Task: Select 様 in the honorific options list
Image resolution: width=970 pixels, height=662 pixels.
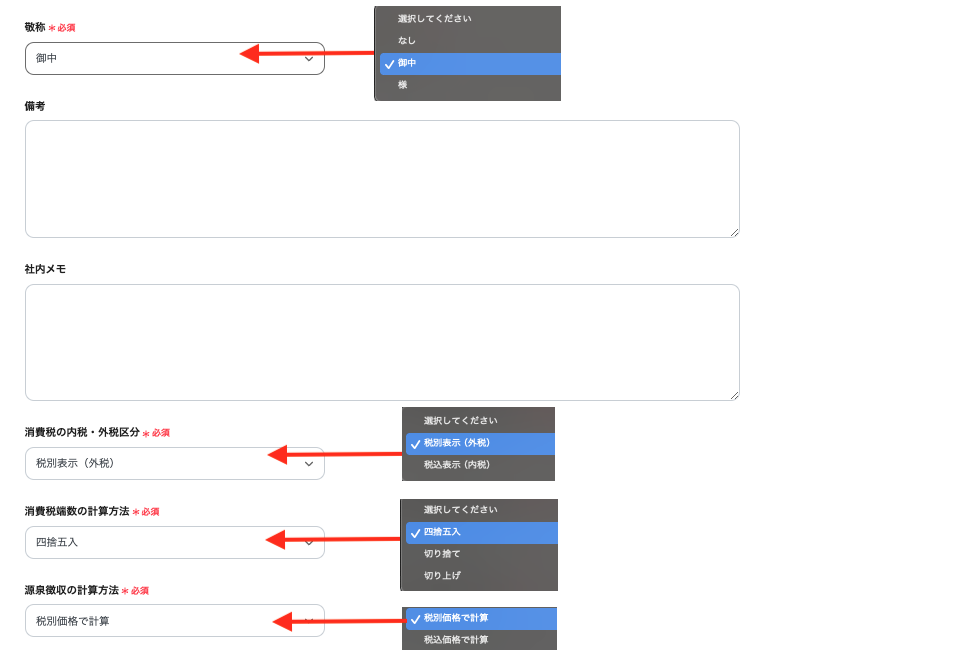Action: [403, 85]
